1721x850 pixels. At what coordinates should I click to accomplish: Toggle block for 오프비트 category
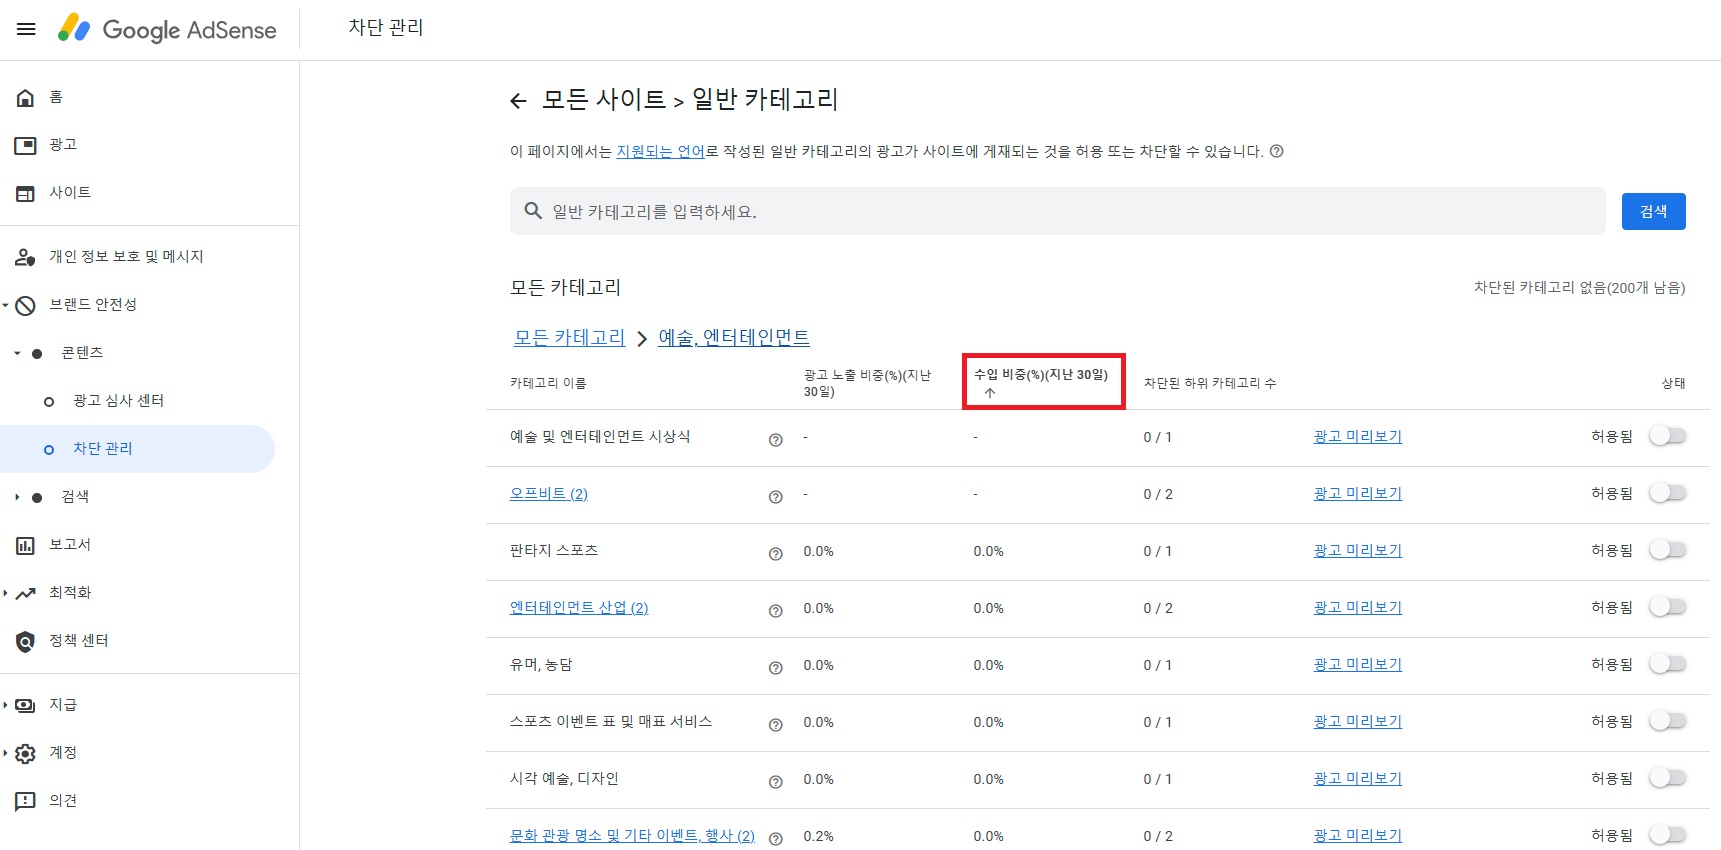click(1667, 493)
